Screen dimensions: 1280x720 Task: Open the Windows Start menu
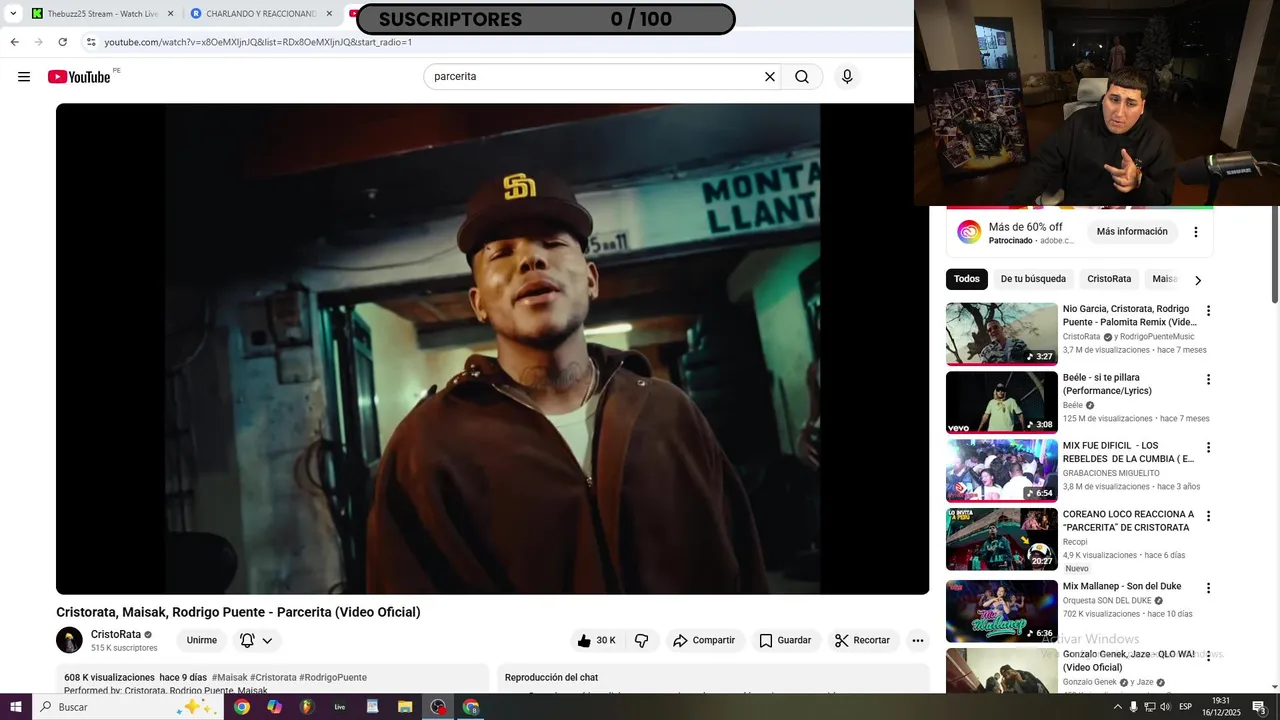click(16, 707)
